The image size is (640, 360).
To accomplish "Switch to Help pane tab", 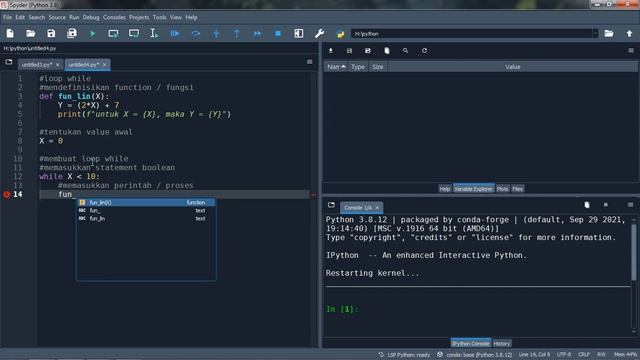I will point(445,189).
